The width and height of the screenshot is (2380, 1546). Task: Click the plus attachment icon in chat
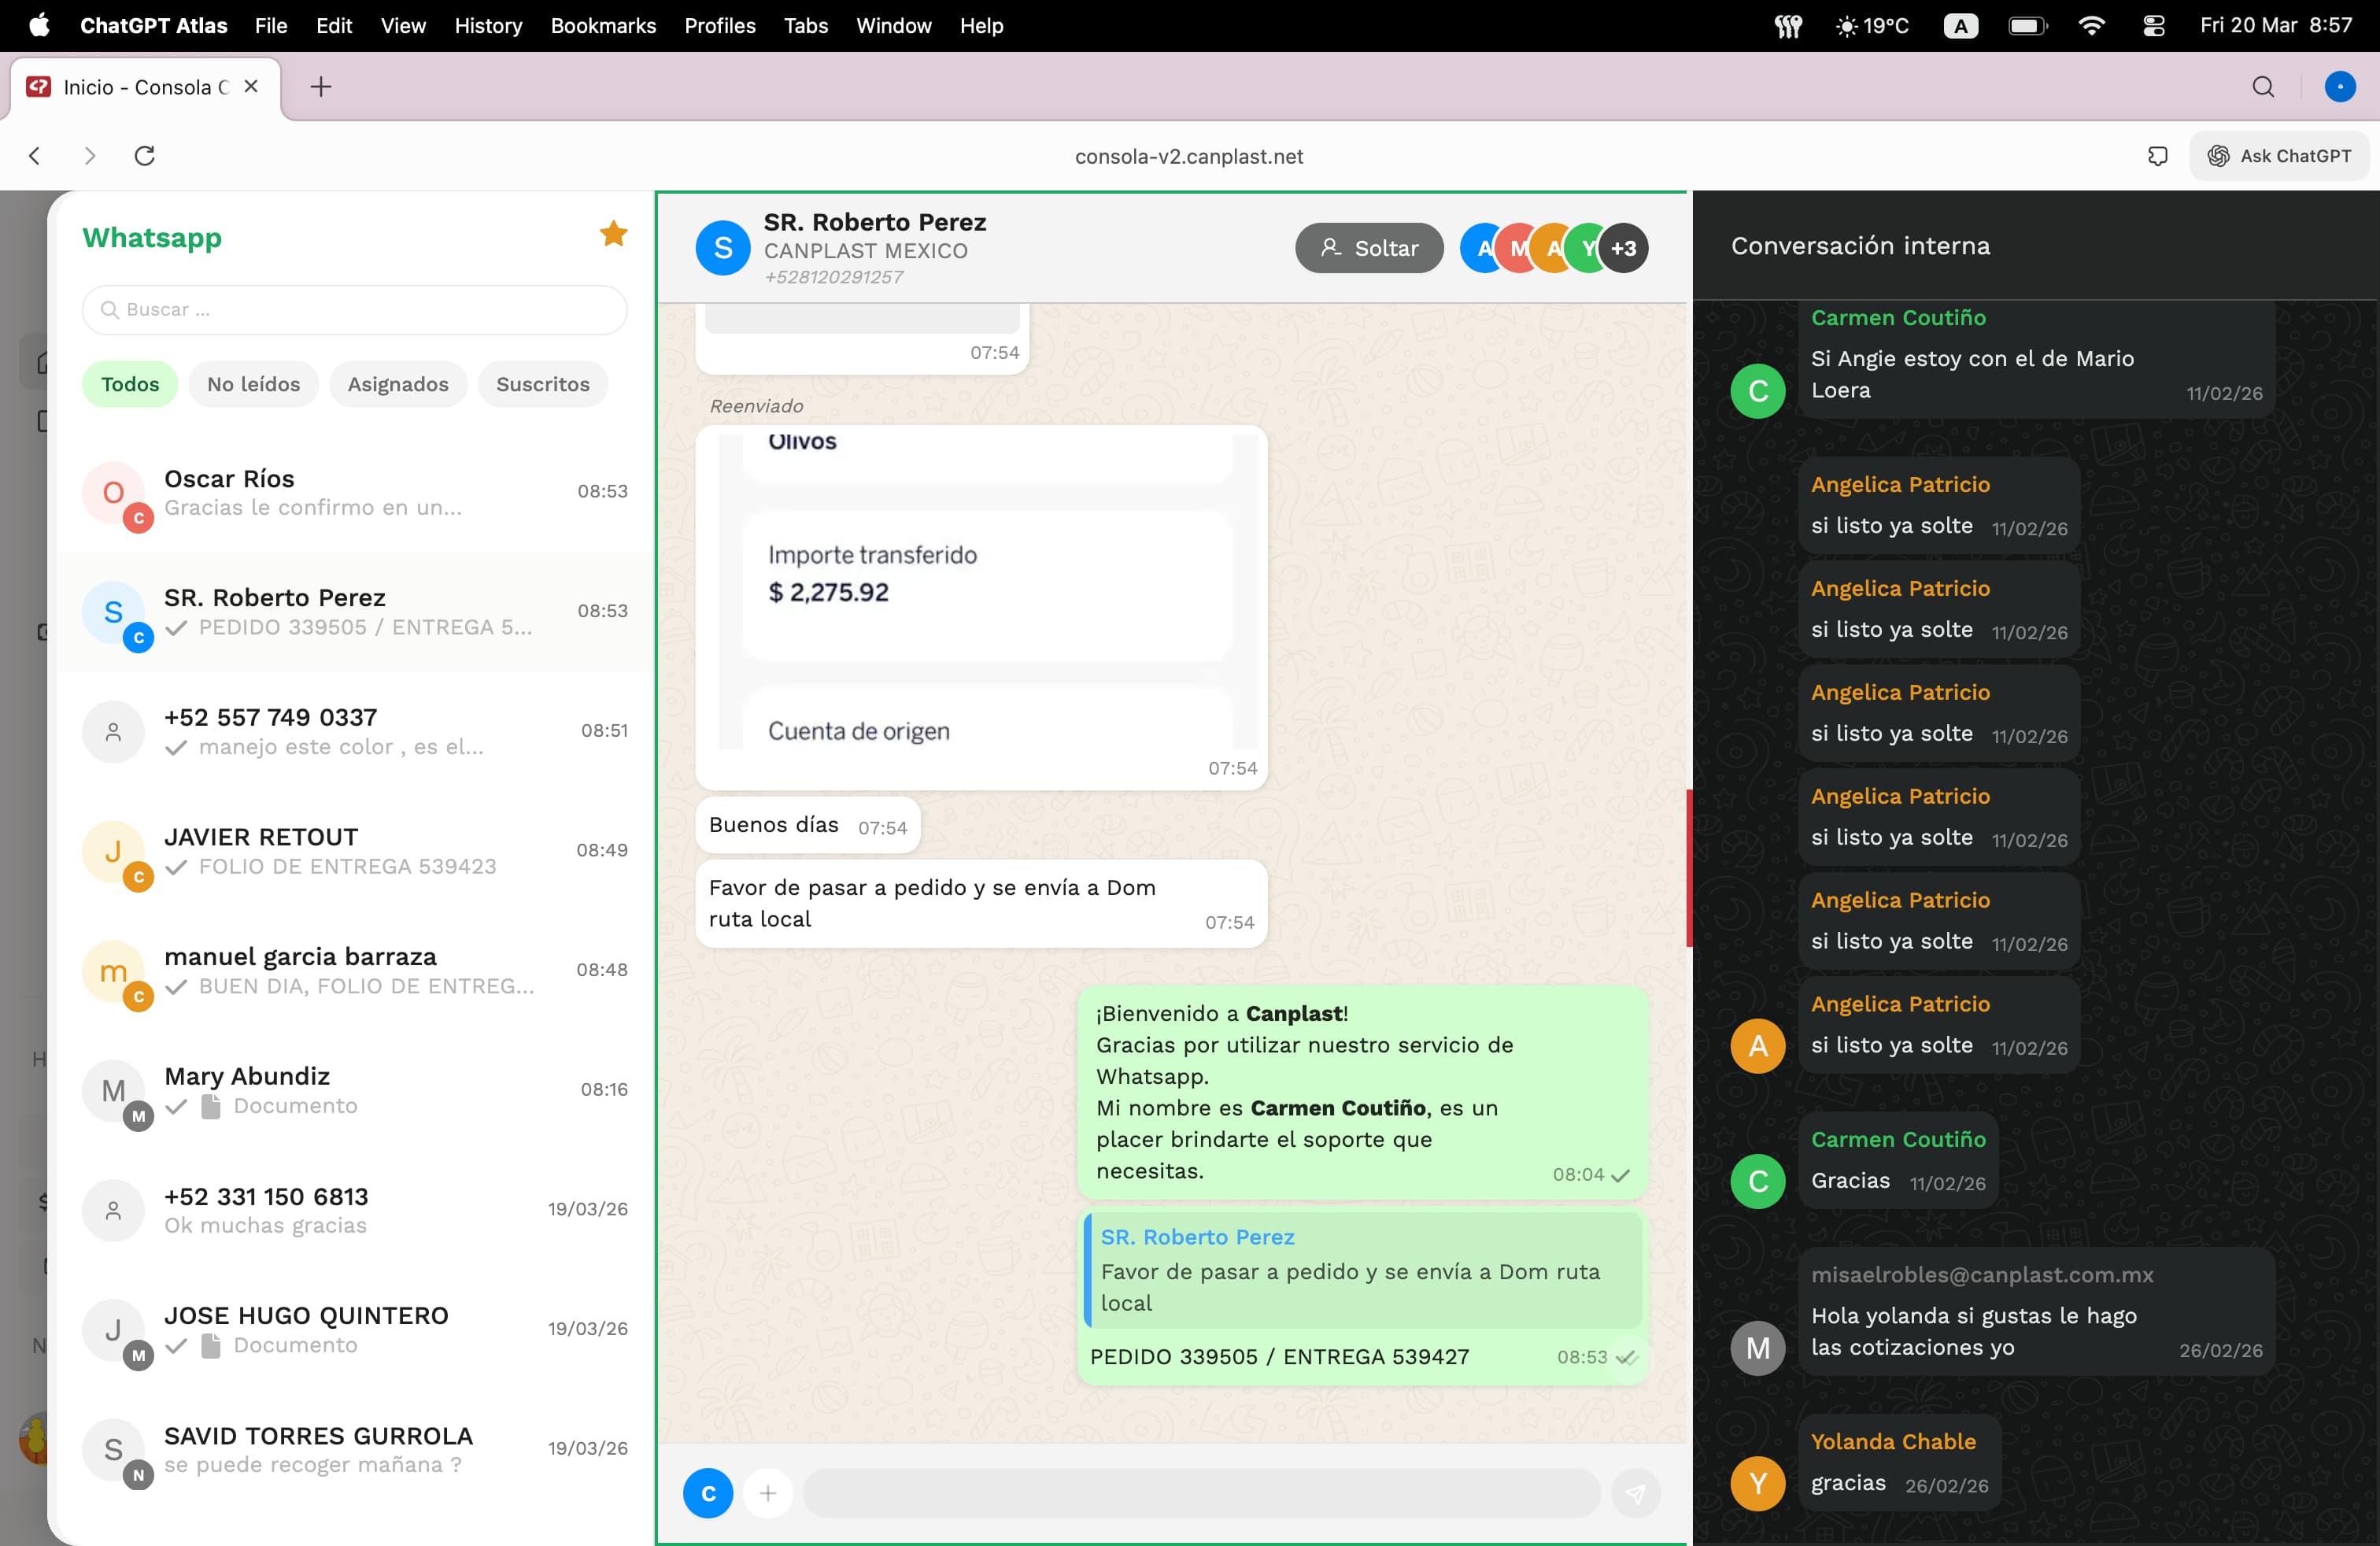[x=768, y=1493]
